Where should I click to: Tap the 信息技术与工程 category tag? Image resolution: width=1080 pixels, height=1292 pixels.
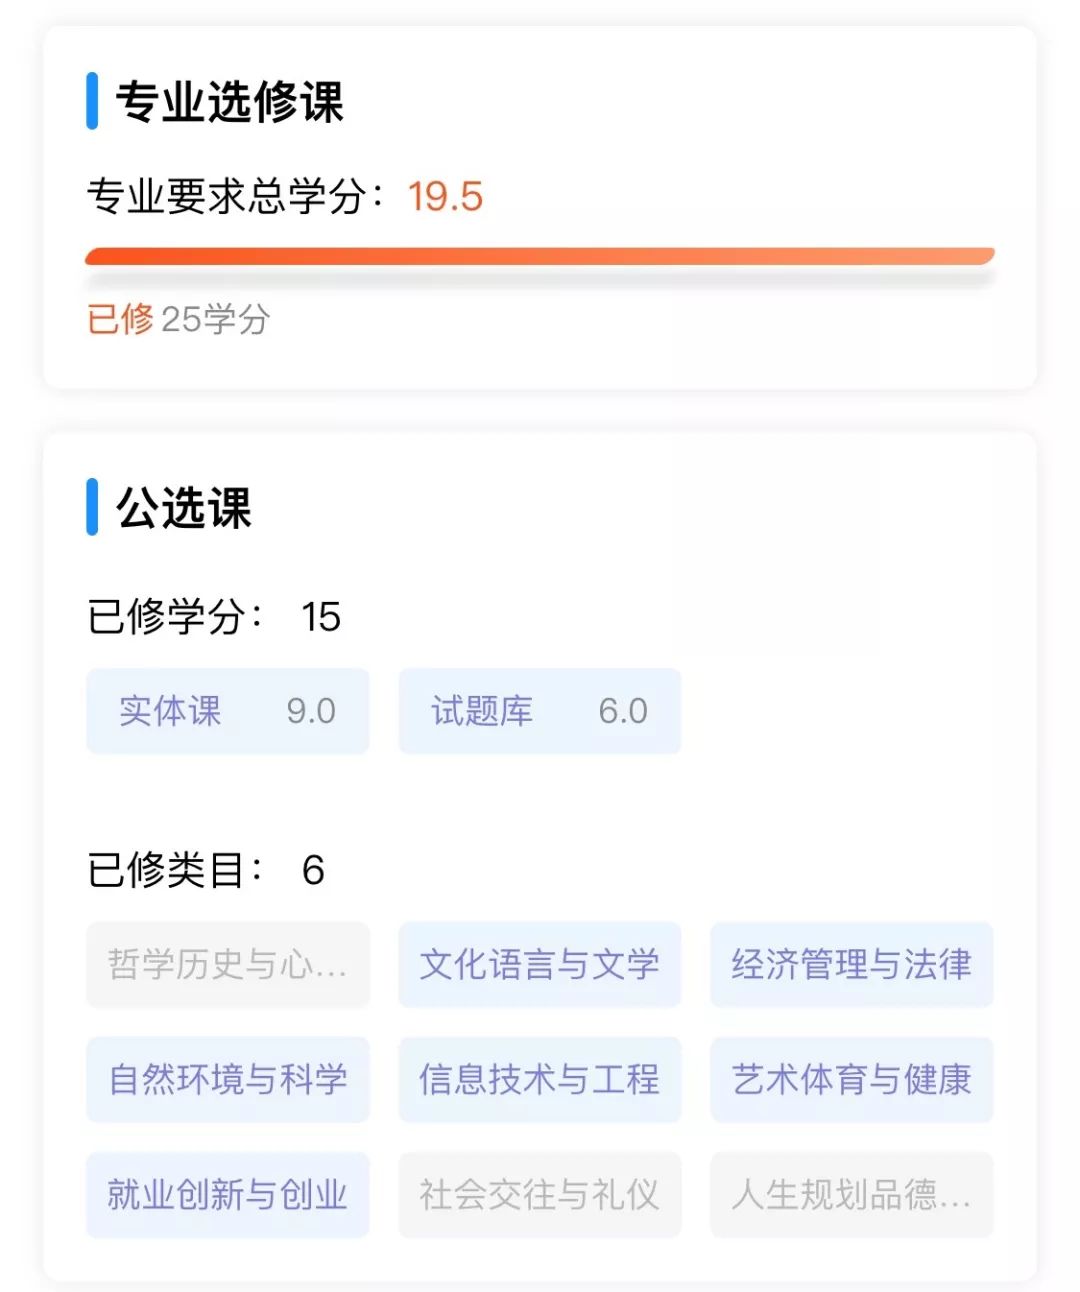click(539, 1080)
